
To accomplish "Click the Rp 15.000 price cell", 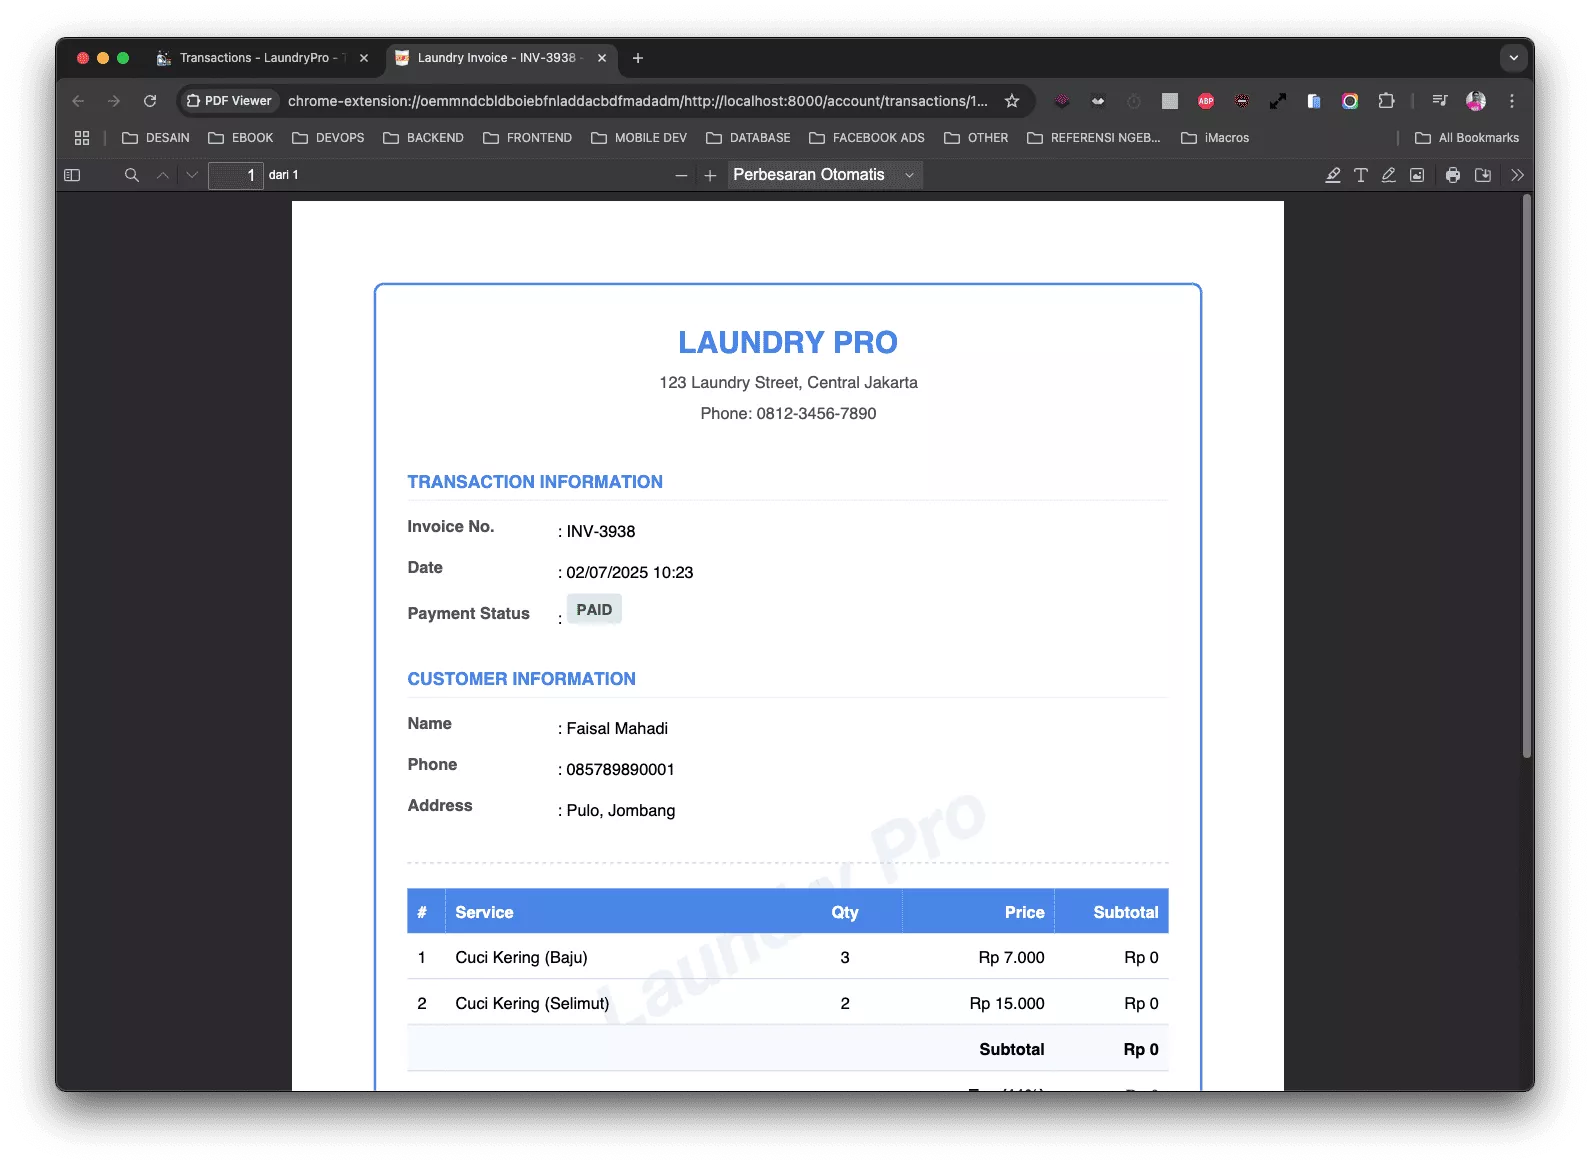I will (x=1007, y=1003).
